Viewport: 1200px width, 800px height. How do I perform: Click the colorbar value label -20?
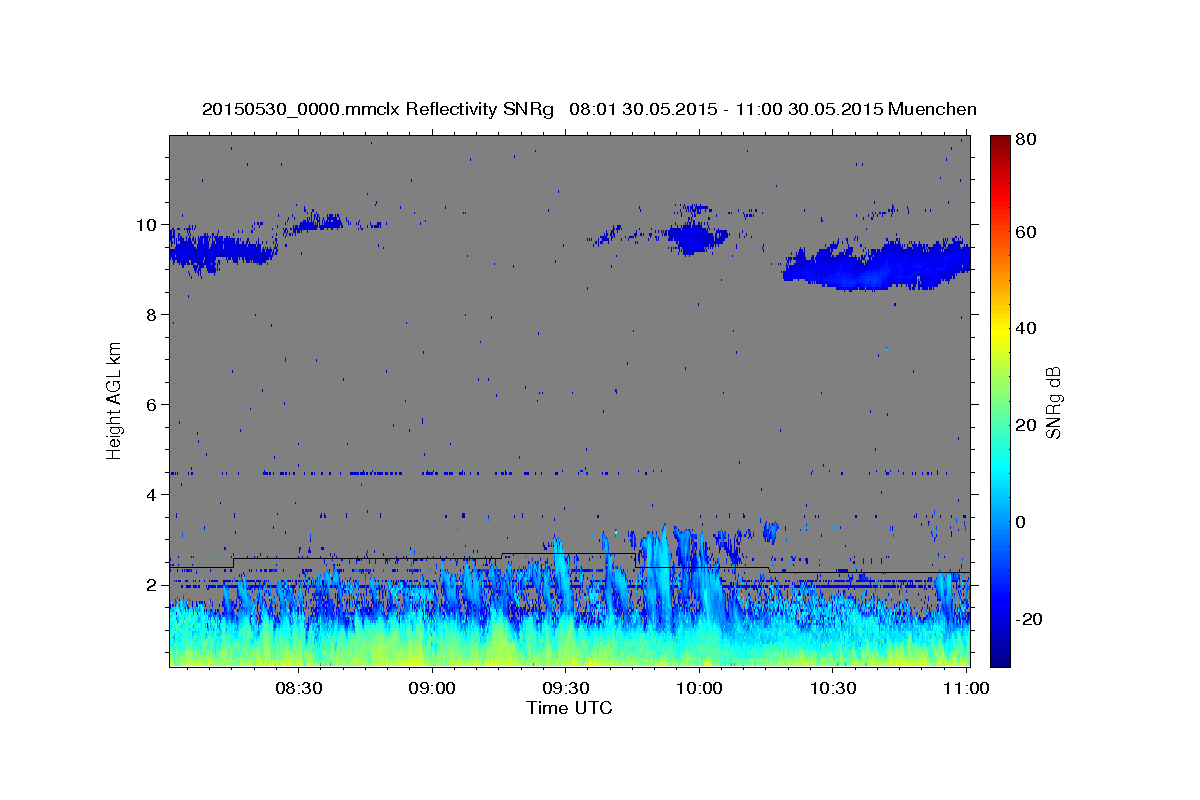[x=1029, y=619]
